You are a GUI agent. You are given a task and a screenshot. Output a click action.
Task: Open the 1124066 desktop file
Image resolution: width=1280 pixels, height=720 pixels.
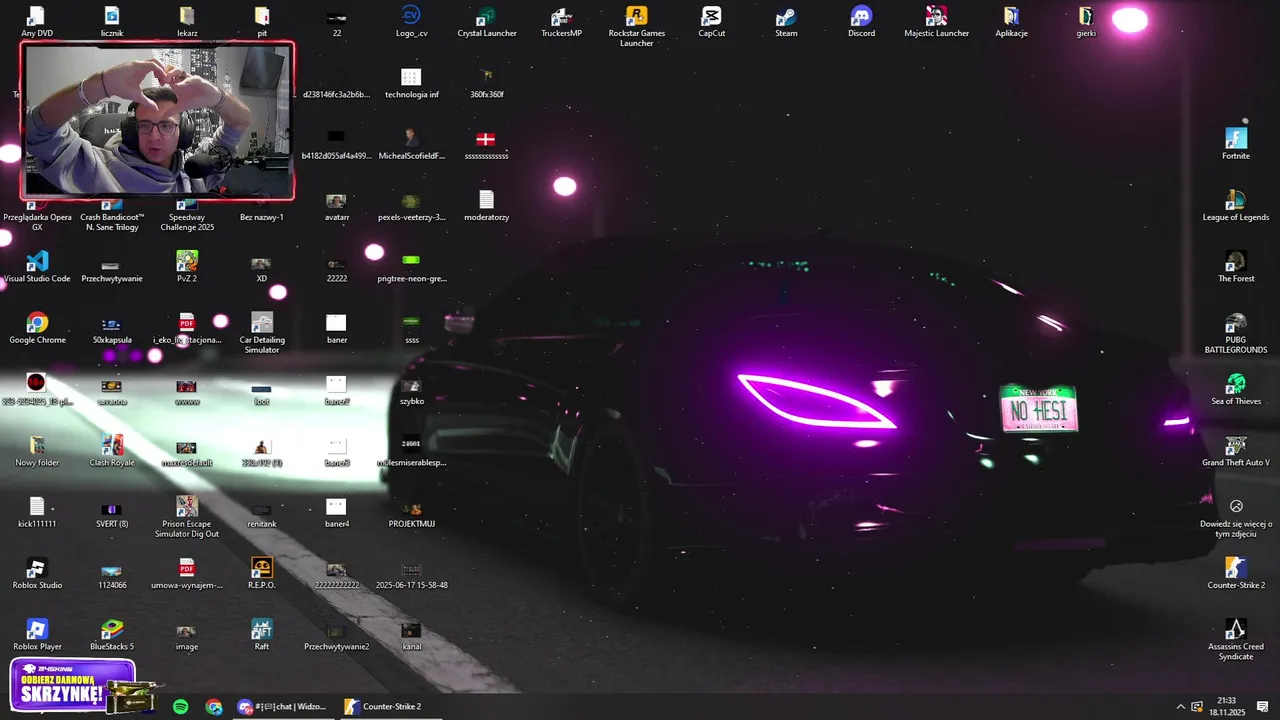click(112, 573)
